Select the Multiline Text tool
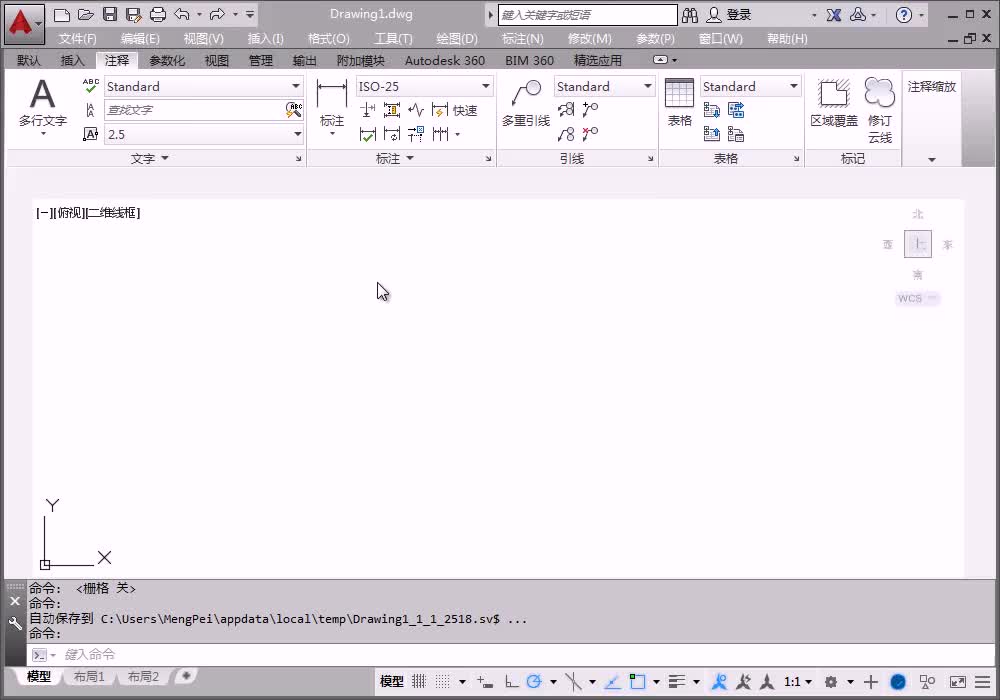Screen dimensions: 1000x700 43,106
